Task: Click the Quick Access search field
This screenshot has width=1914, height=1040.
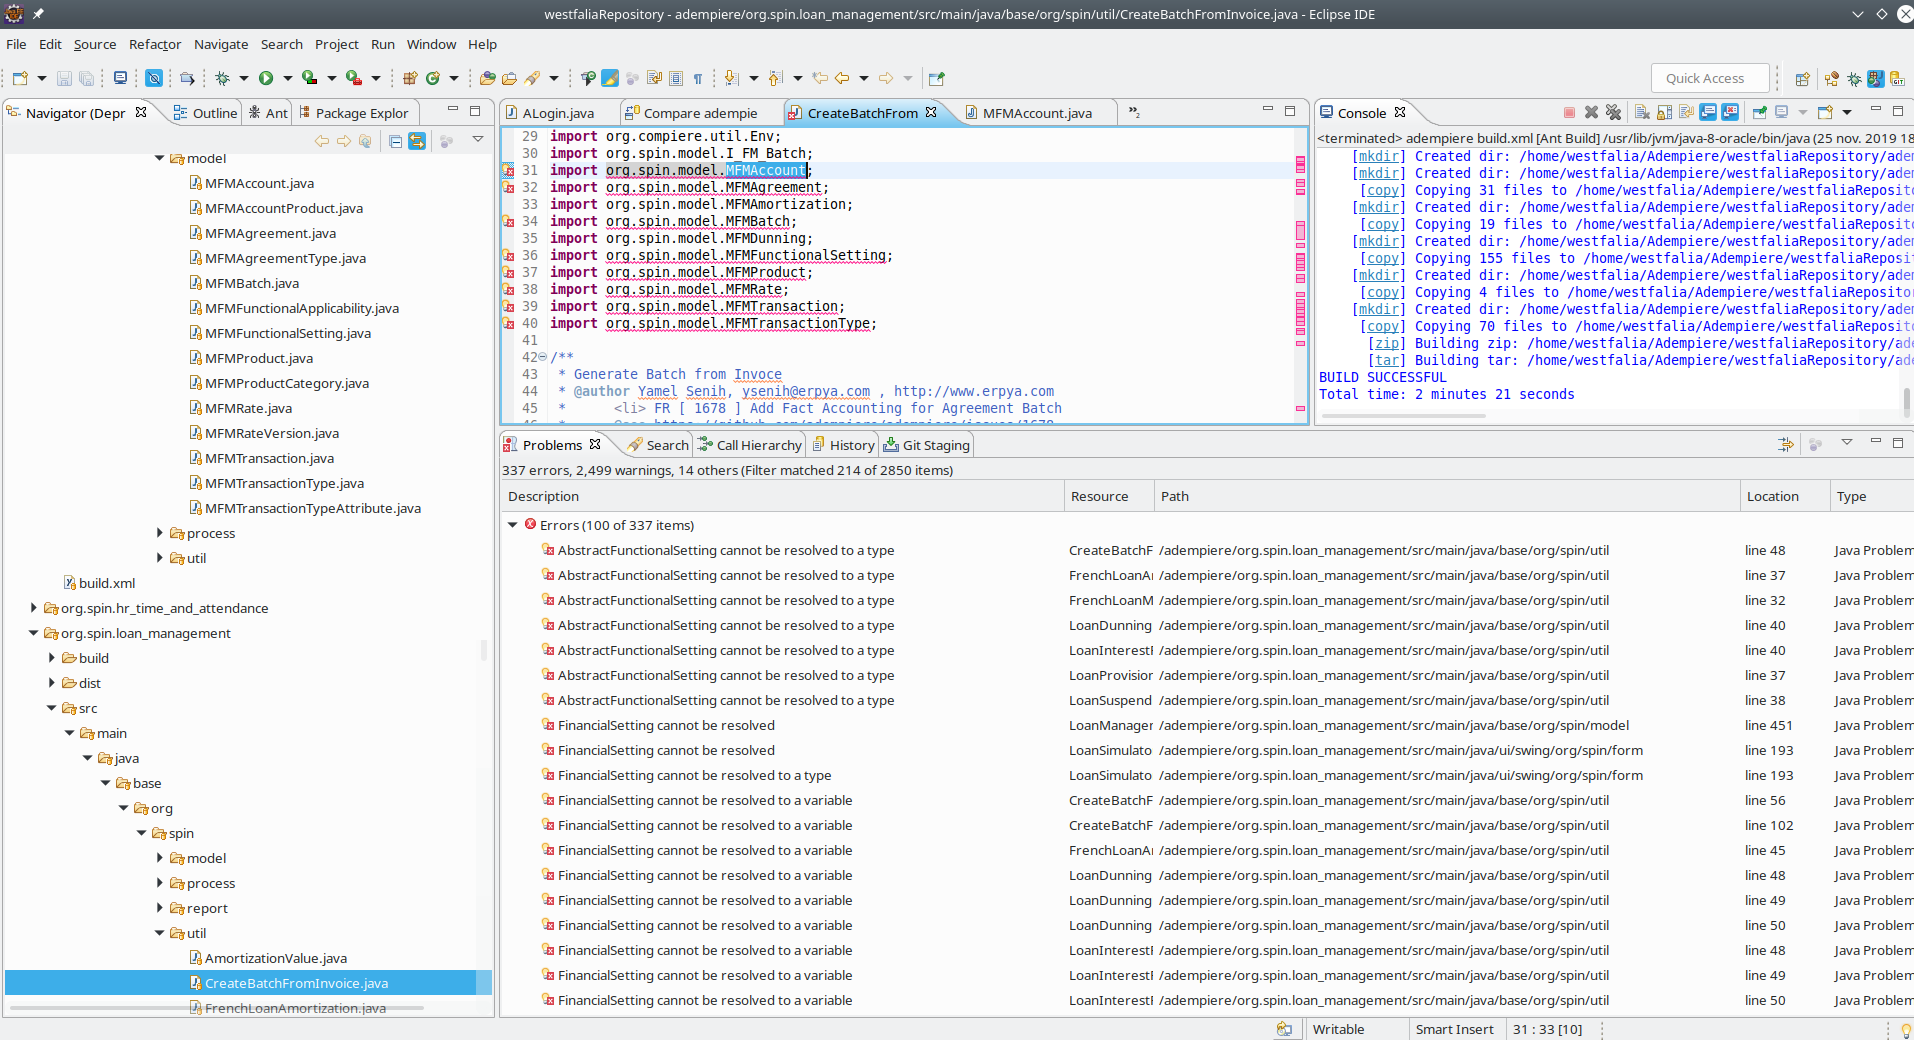Action: tap(1704, 78)
